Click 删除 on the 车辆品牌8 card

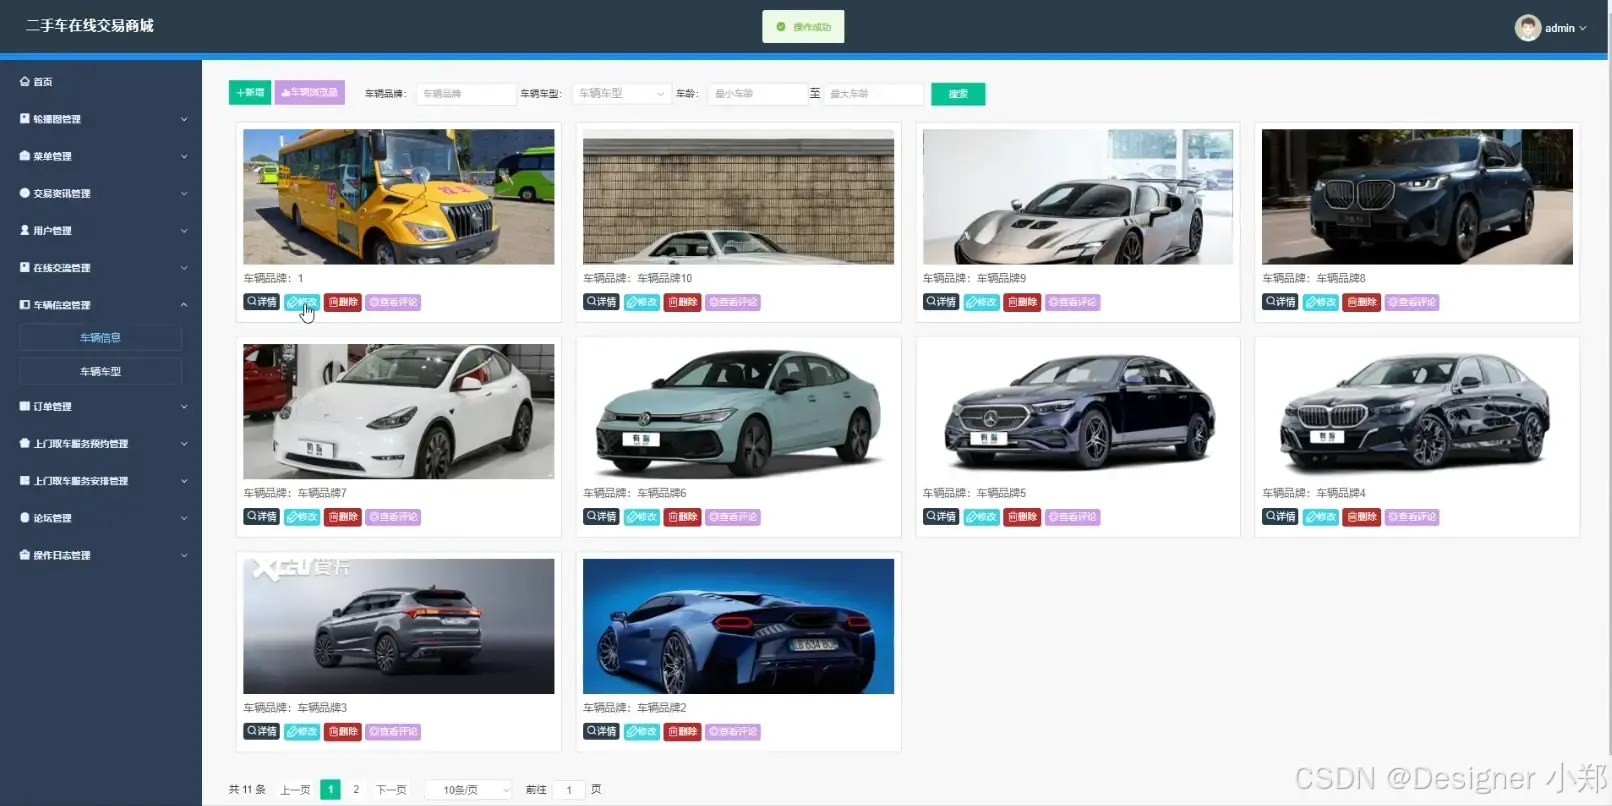pos(1361,302)
